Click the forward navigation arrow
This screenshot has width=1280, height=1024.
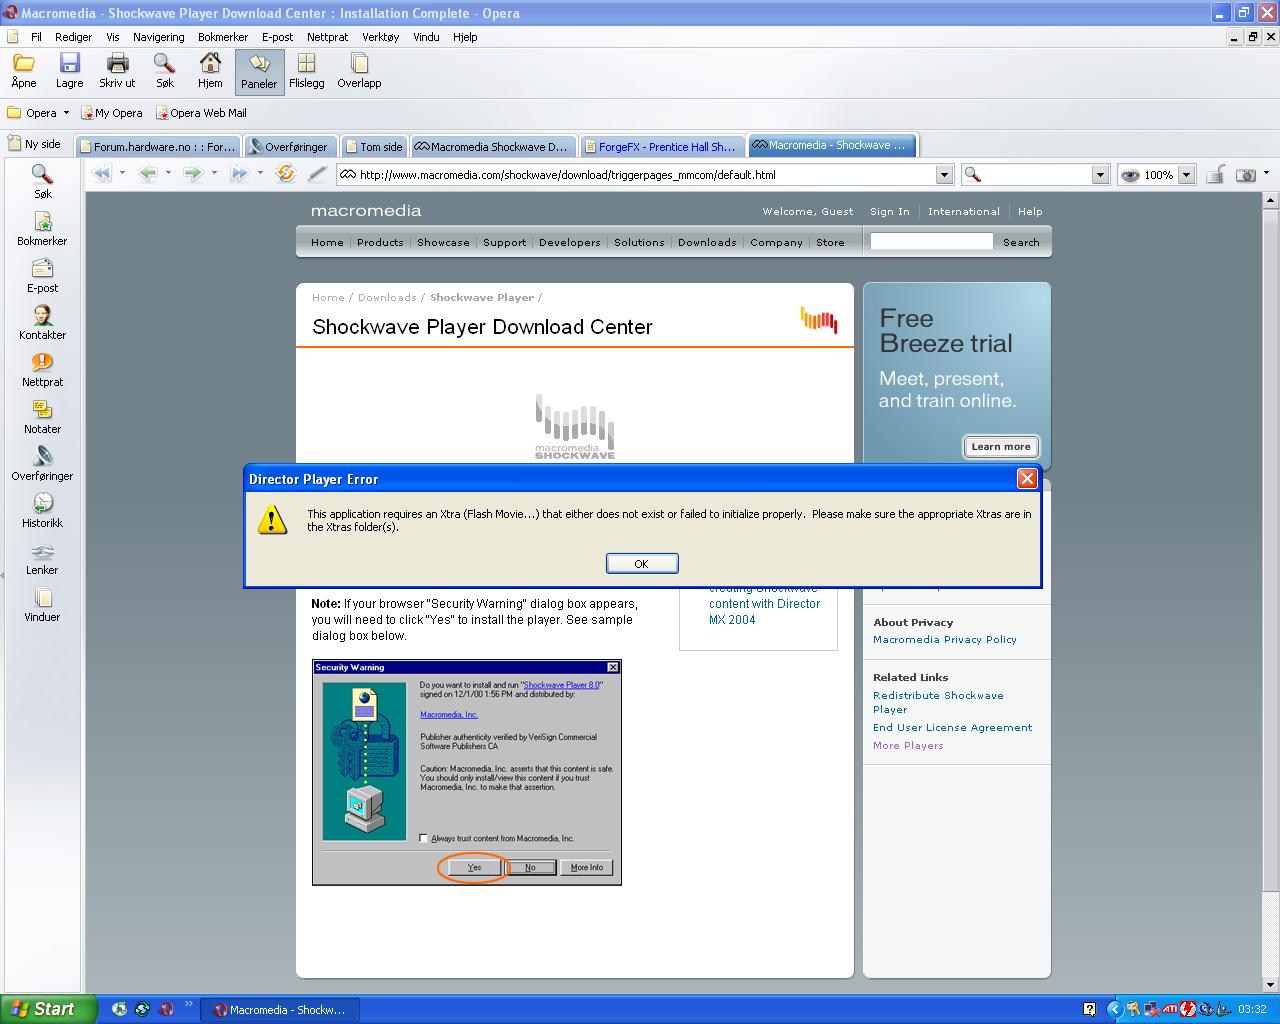[194, 174]
